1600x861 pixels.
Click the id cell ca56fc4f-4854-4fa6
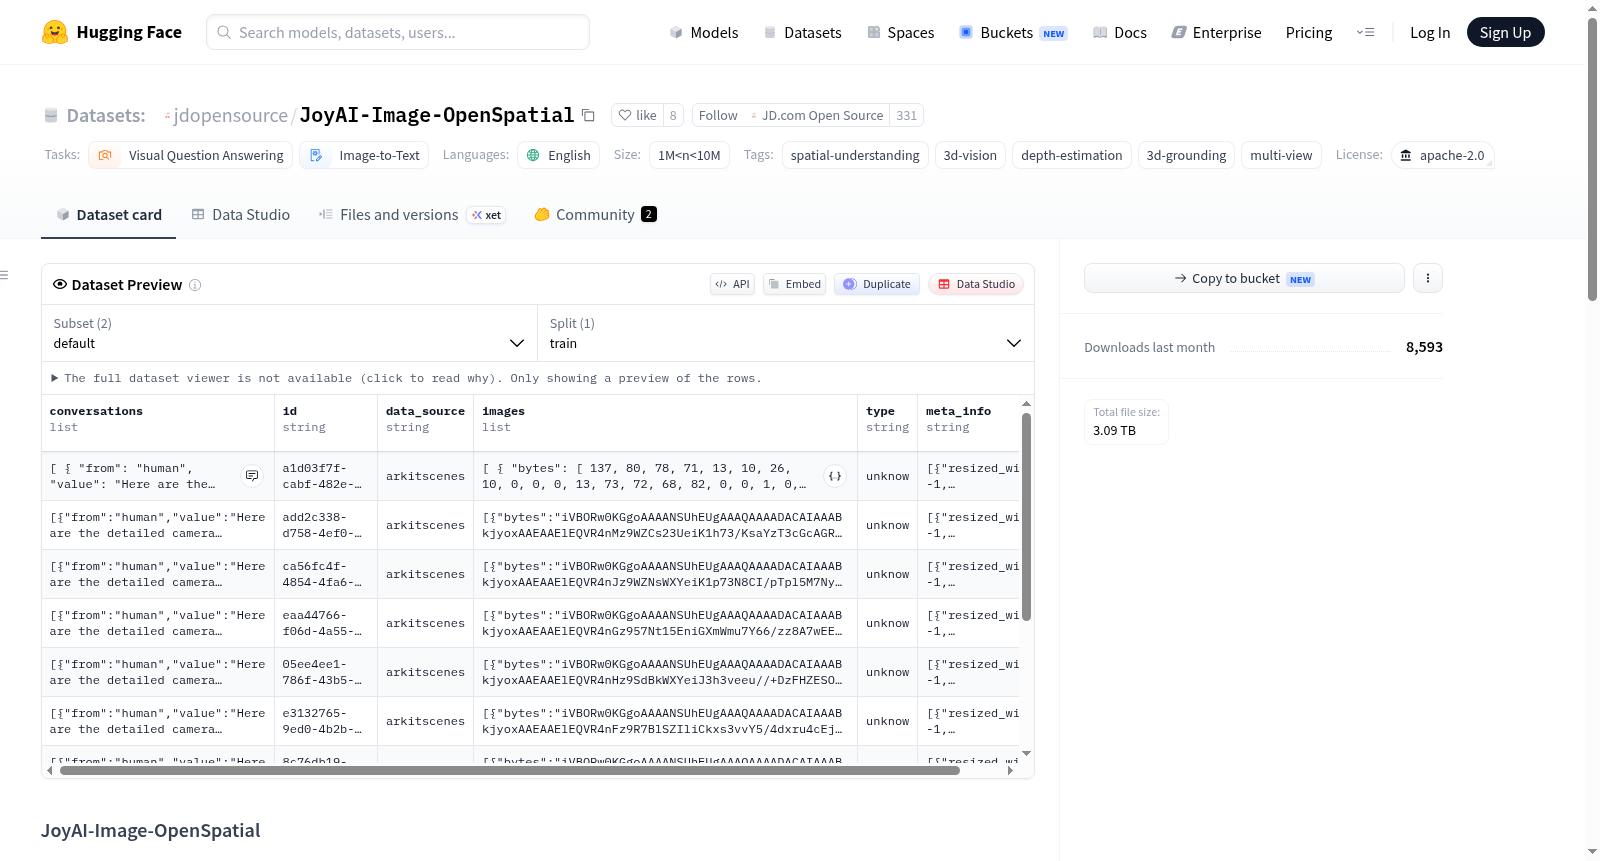326,574
